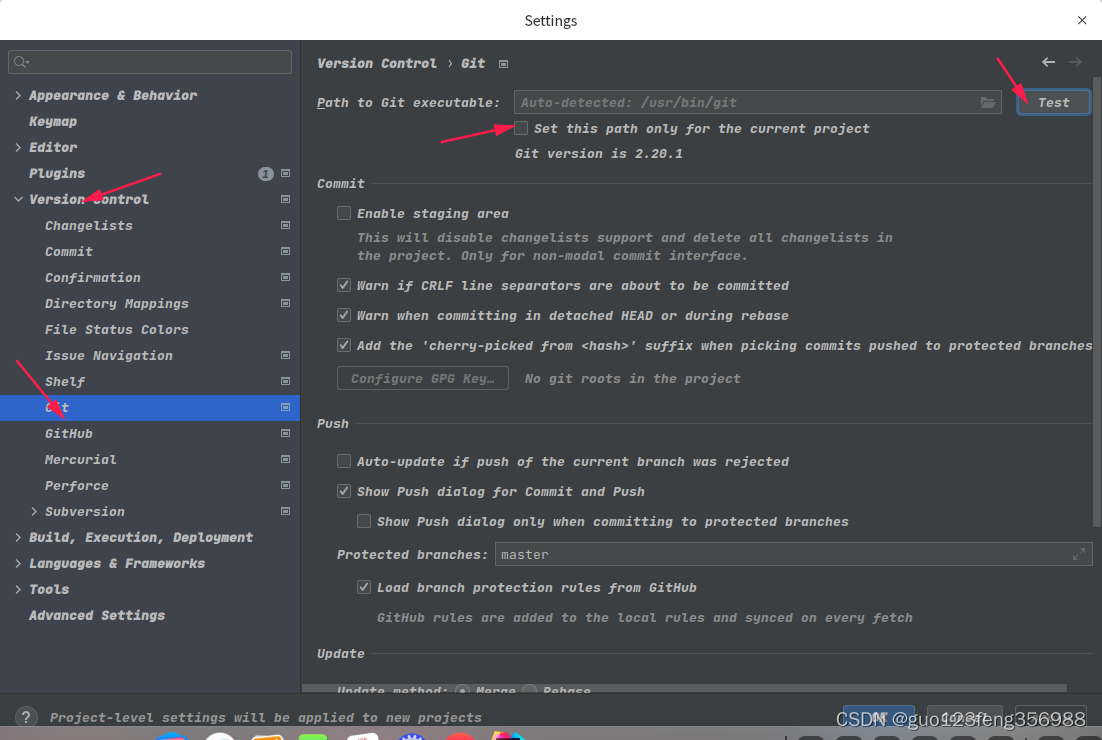Click the Test button for Git executable

1054,103
